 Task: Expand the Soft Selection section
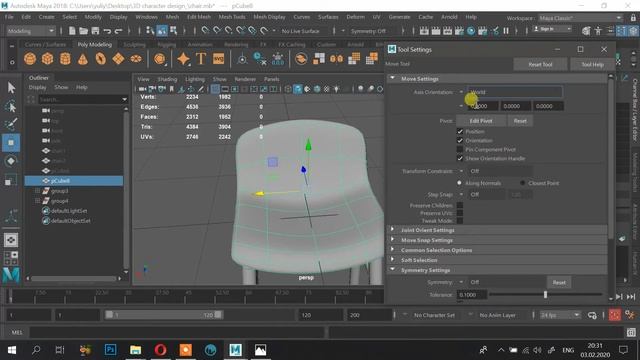(393, 260)
